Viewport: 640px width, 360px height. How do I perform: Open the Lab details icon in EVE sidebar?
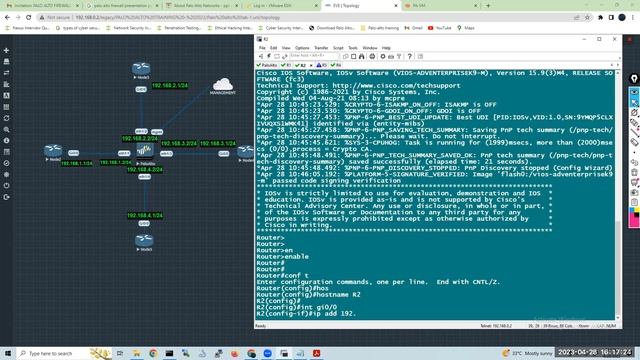pos(6,152)
